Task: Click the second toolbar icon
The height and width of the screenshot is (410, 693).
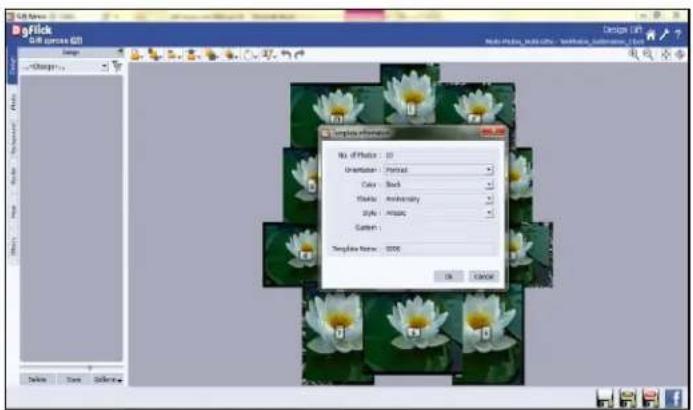Action: pyautogui.click(x=155, y=55)
